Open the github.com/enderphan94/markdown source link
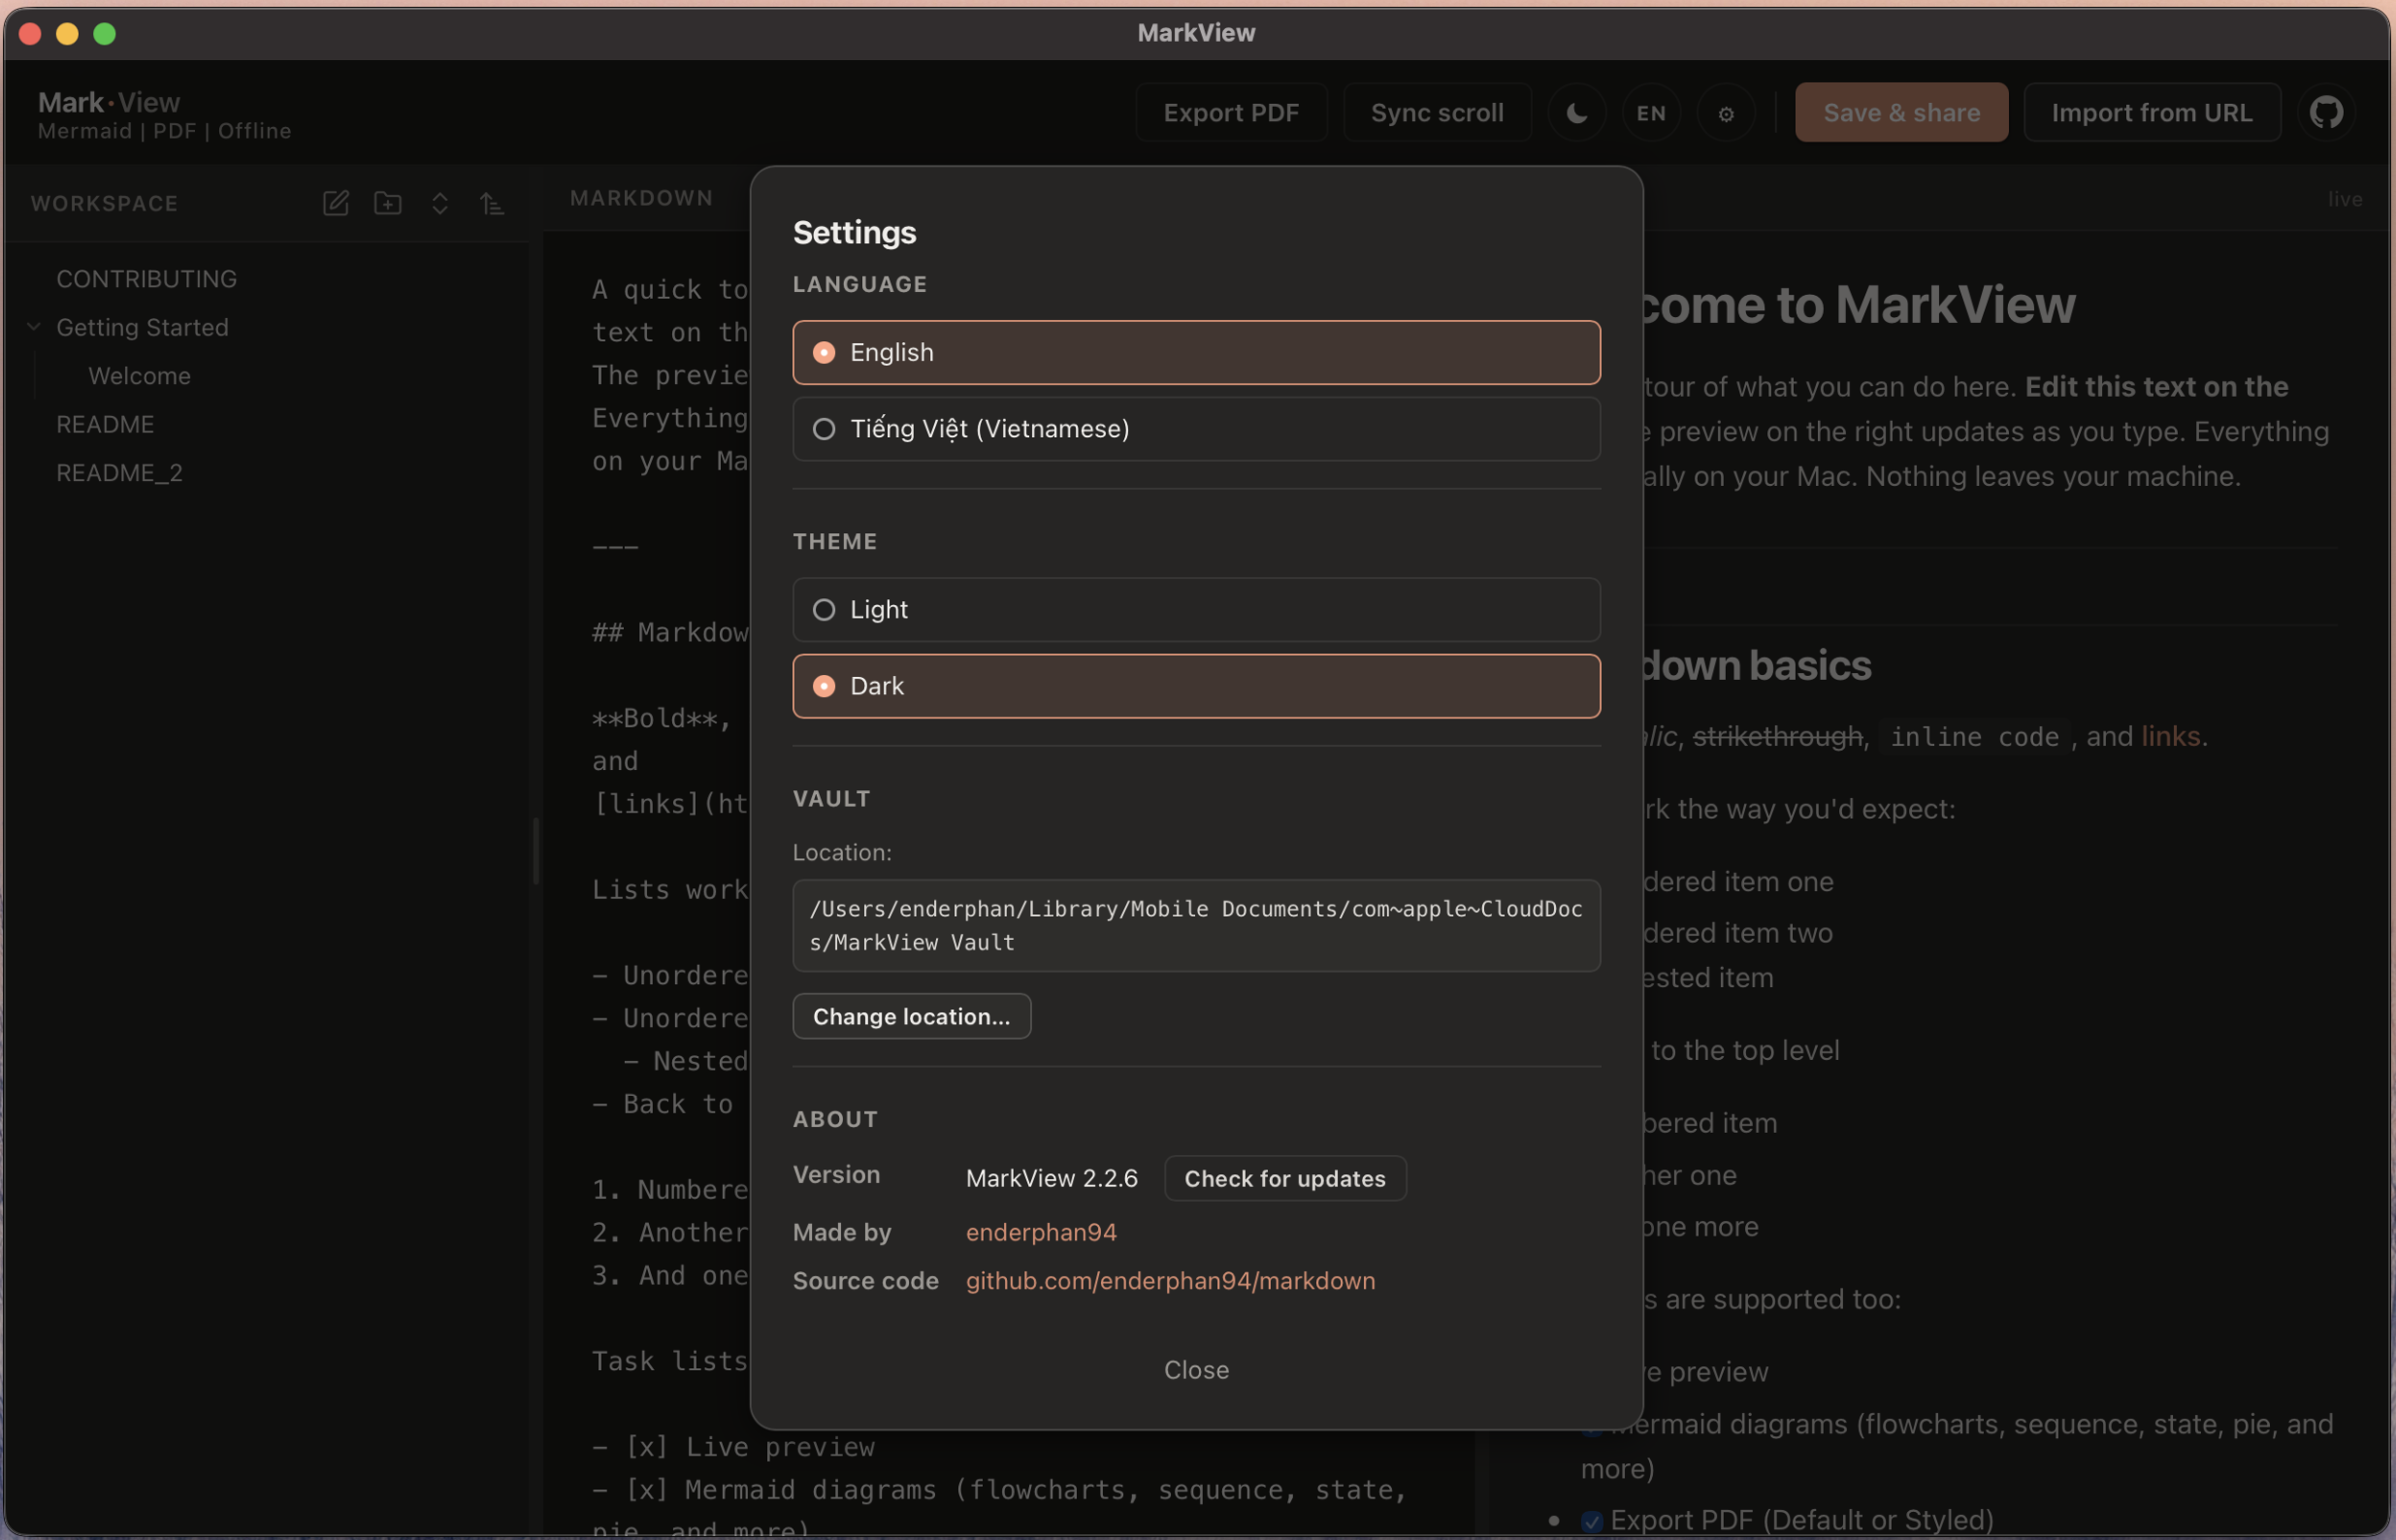 tap(1170, 1281)
